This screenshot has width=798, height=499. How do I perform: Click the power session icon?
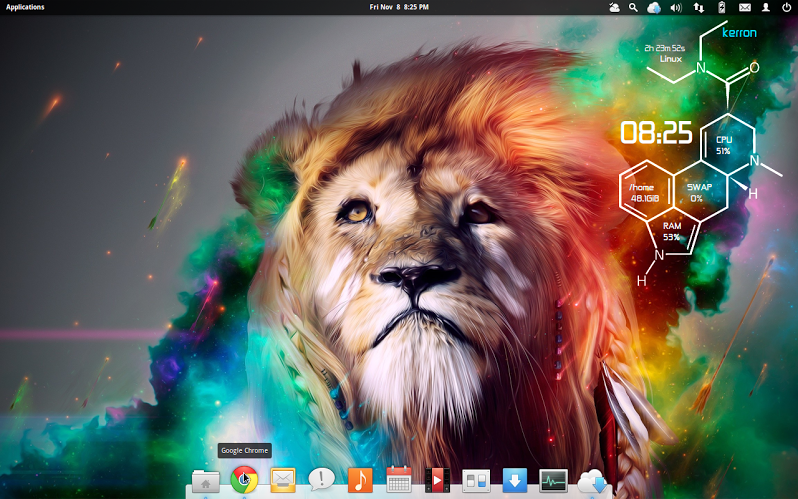(786, 7)
